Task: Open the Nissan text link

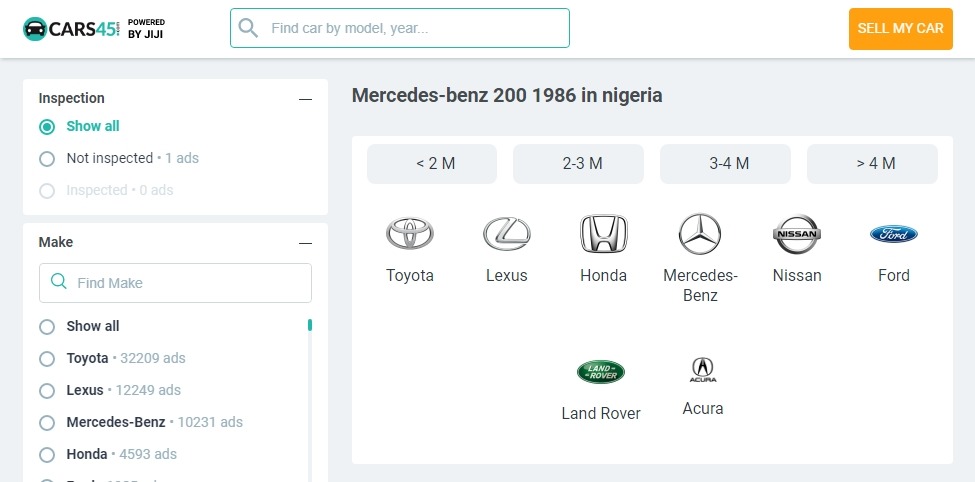Action: point(797,276)
